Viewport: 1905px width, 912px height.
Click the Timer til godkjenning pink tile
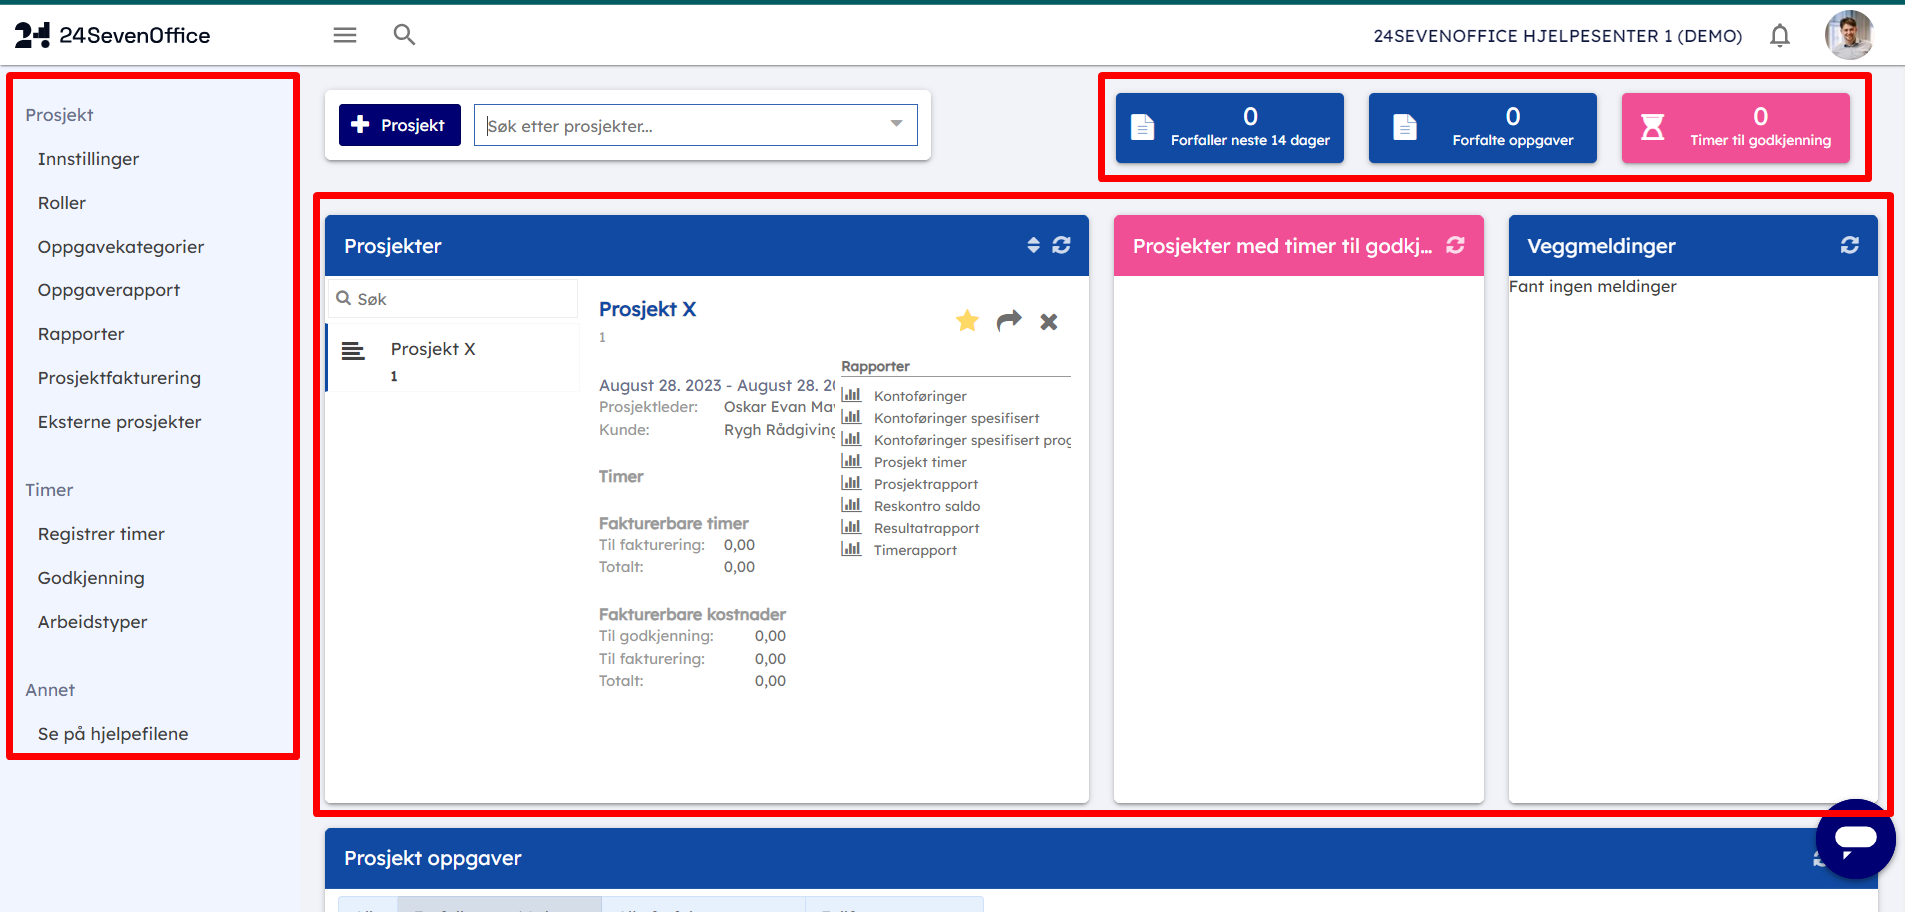(x=1735, y=128)
